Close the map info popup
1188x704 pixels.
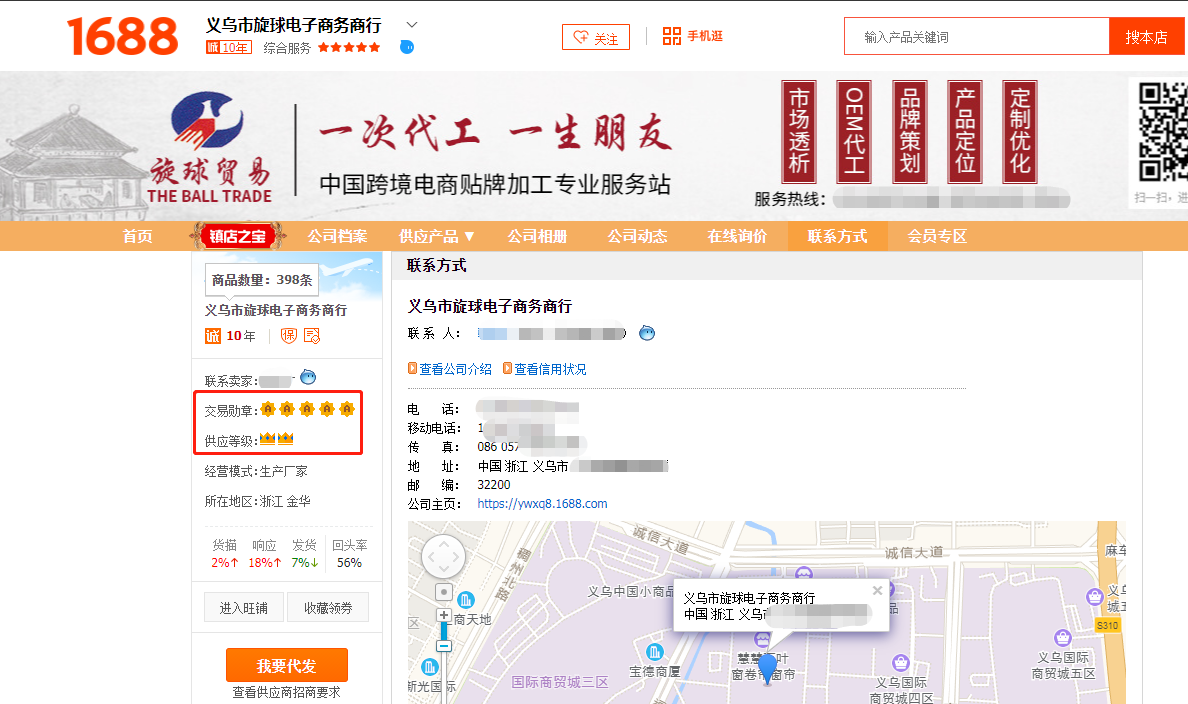click(x=877, y=590)
